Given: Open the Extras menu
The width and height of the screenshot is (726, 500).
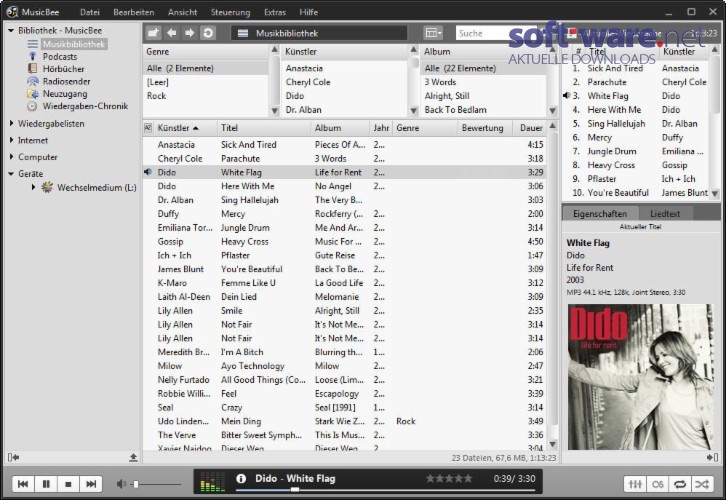Looking at the screenshot, I should tap(275, 12).
